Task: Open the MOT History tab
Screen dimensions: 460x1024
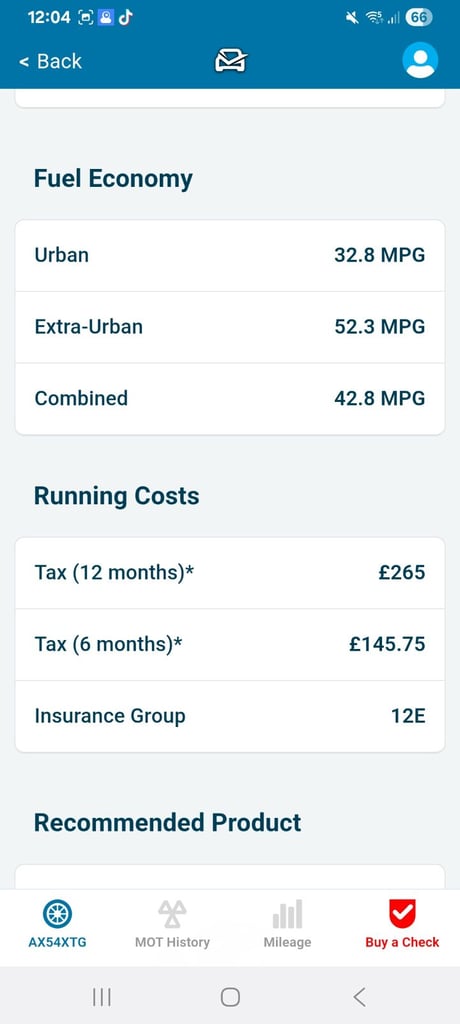Action: click(172, 925)
